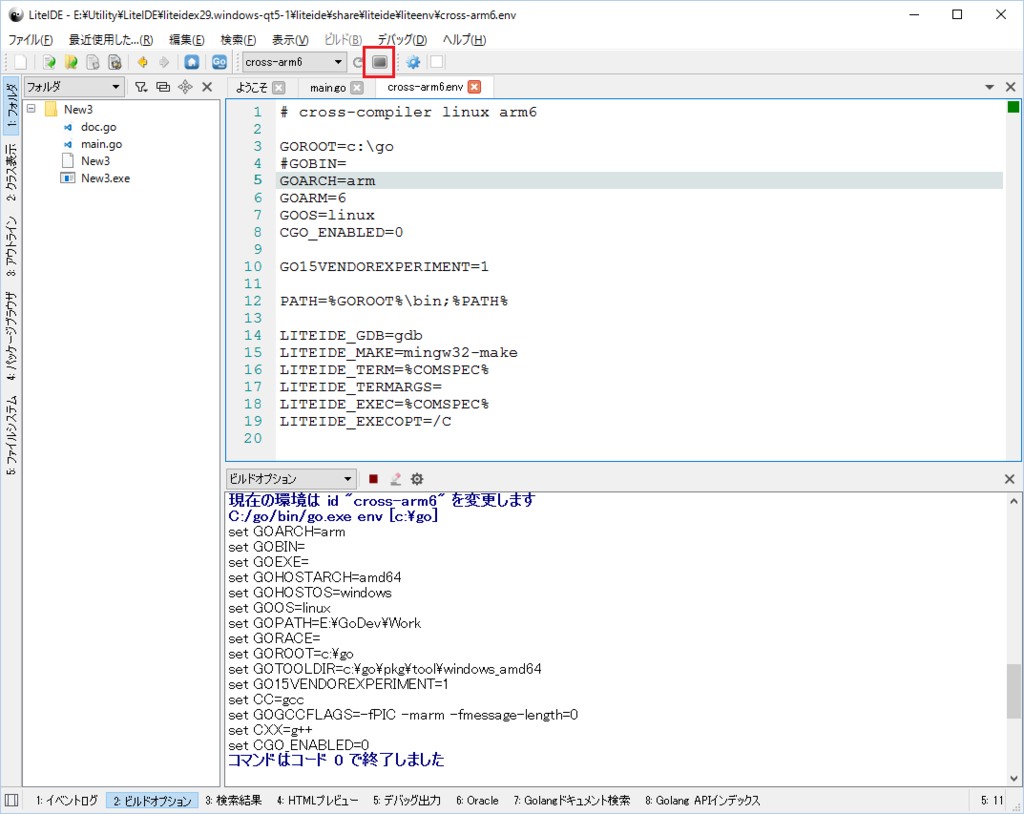
Task: Stop the build process with the red square
Action: click(374, 479)
